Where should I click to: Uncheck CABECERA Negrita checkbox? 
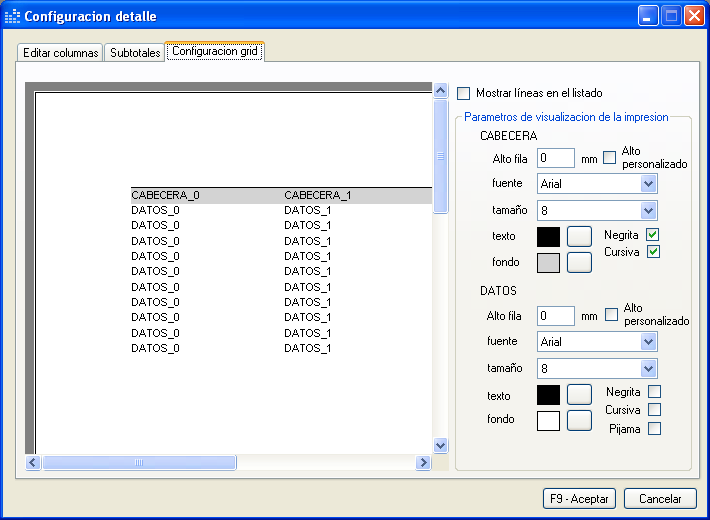coord(653,235)
